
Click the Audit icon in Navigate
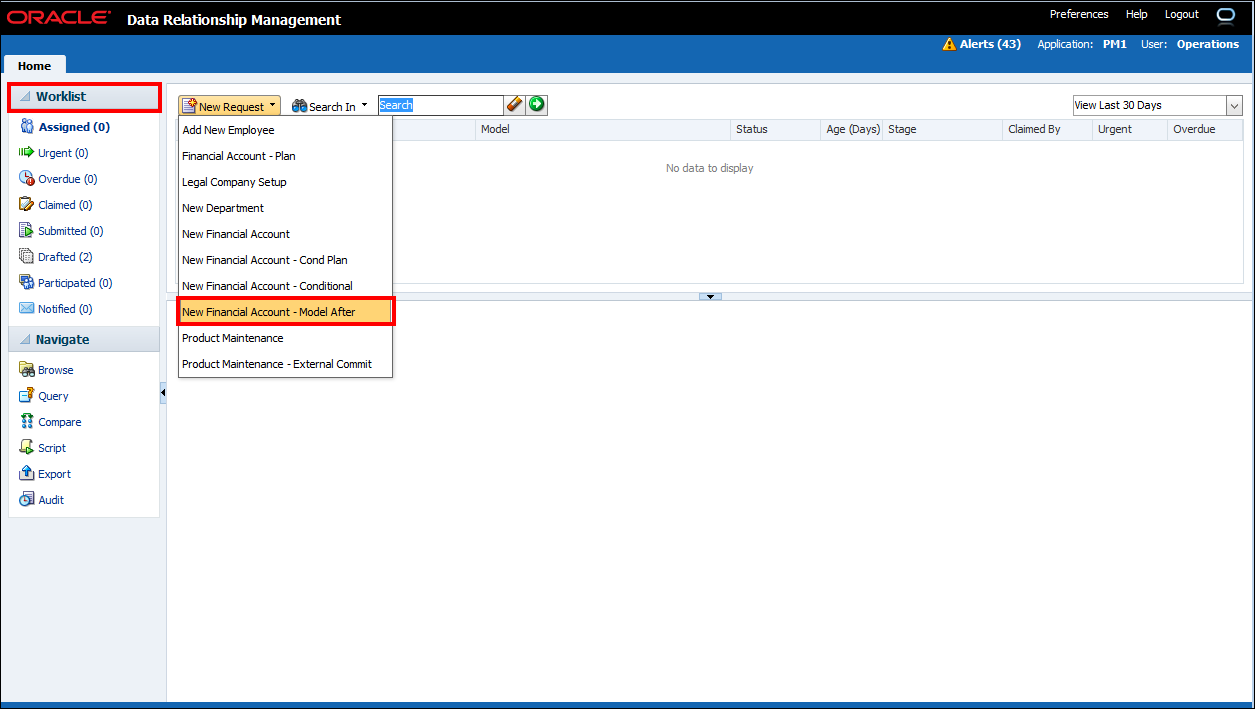[27, 500]
